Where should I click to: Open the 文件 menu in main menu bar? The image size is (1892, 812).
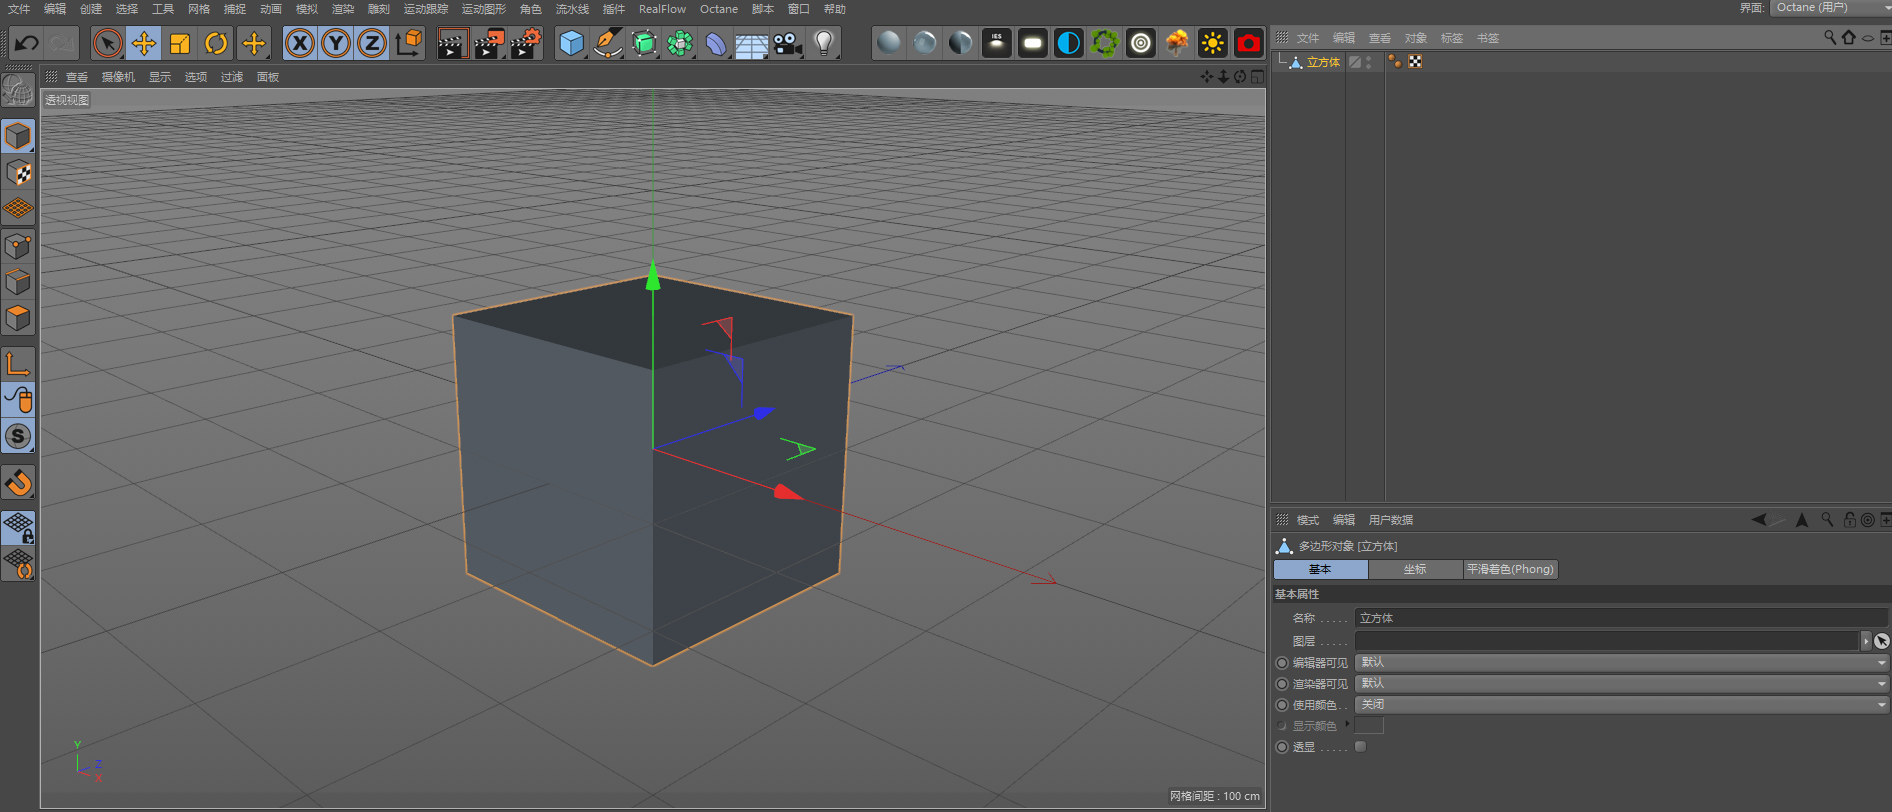pyautogui.click(x=19, y=9)
